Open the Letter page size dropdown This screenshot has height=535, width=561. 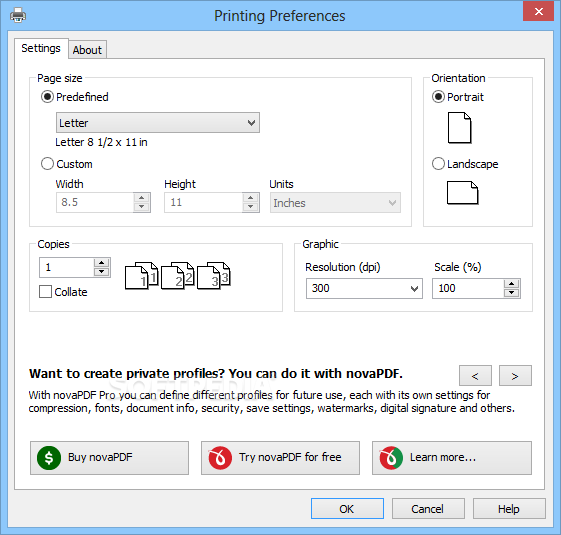coord(158,123)
